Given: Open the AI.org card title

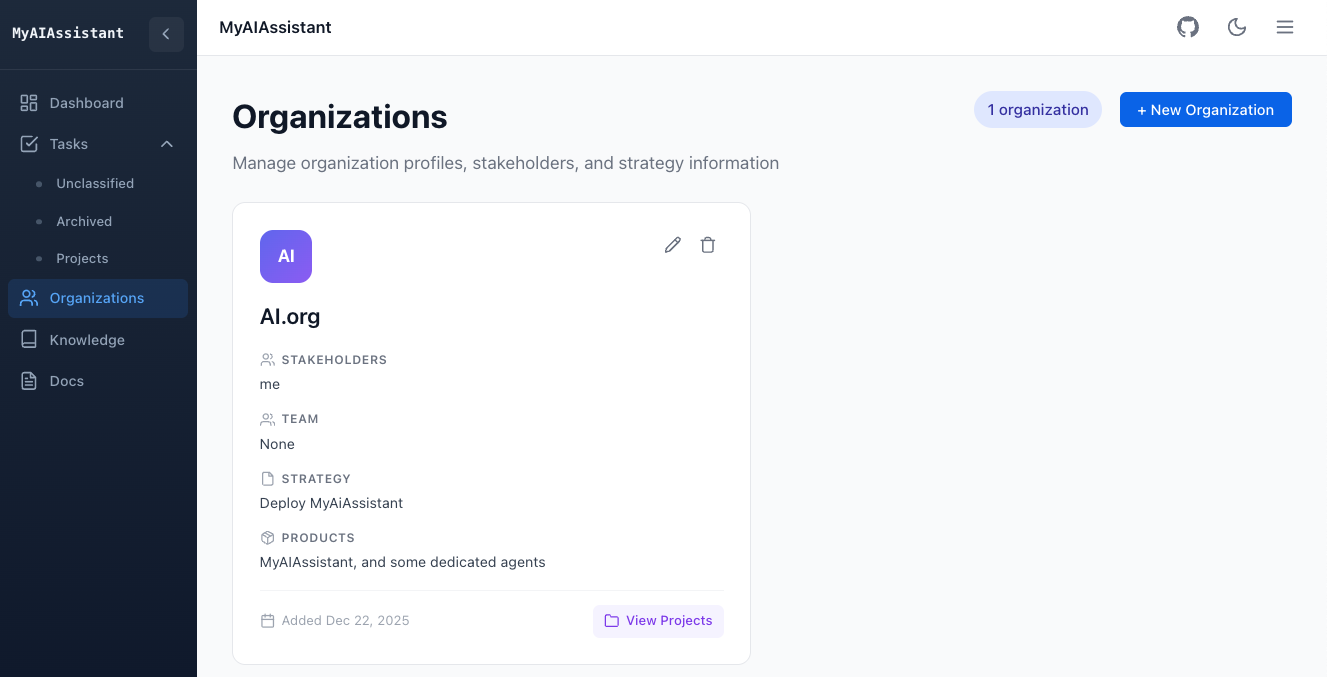Looking at the screenshot, I should pyautogui.click(x=290, y=317).
